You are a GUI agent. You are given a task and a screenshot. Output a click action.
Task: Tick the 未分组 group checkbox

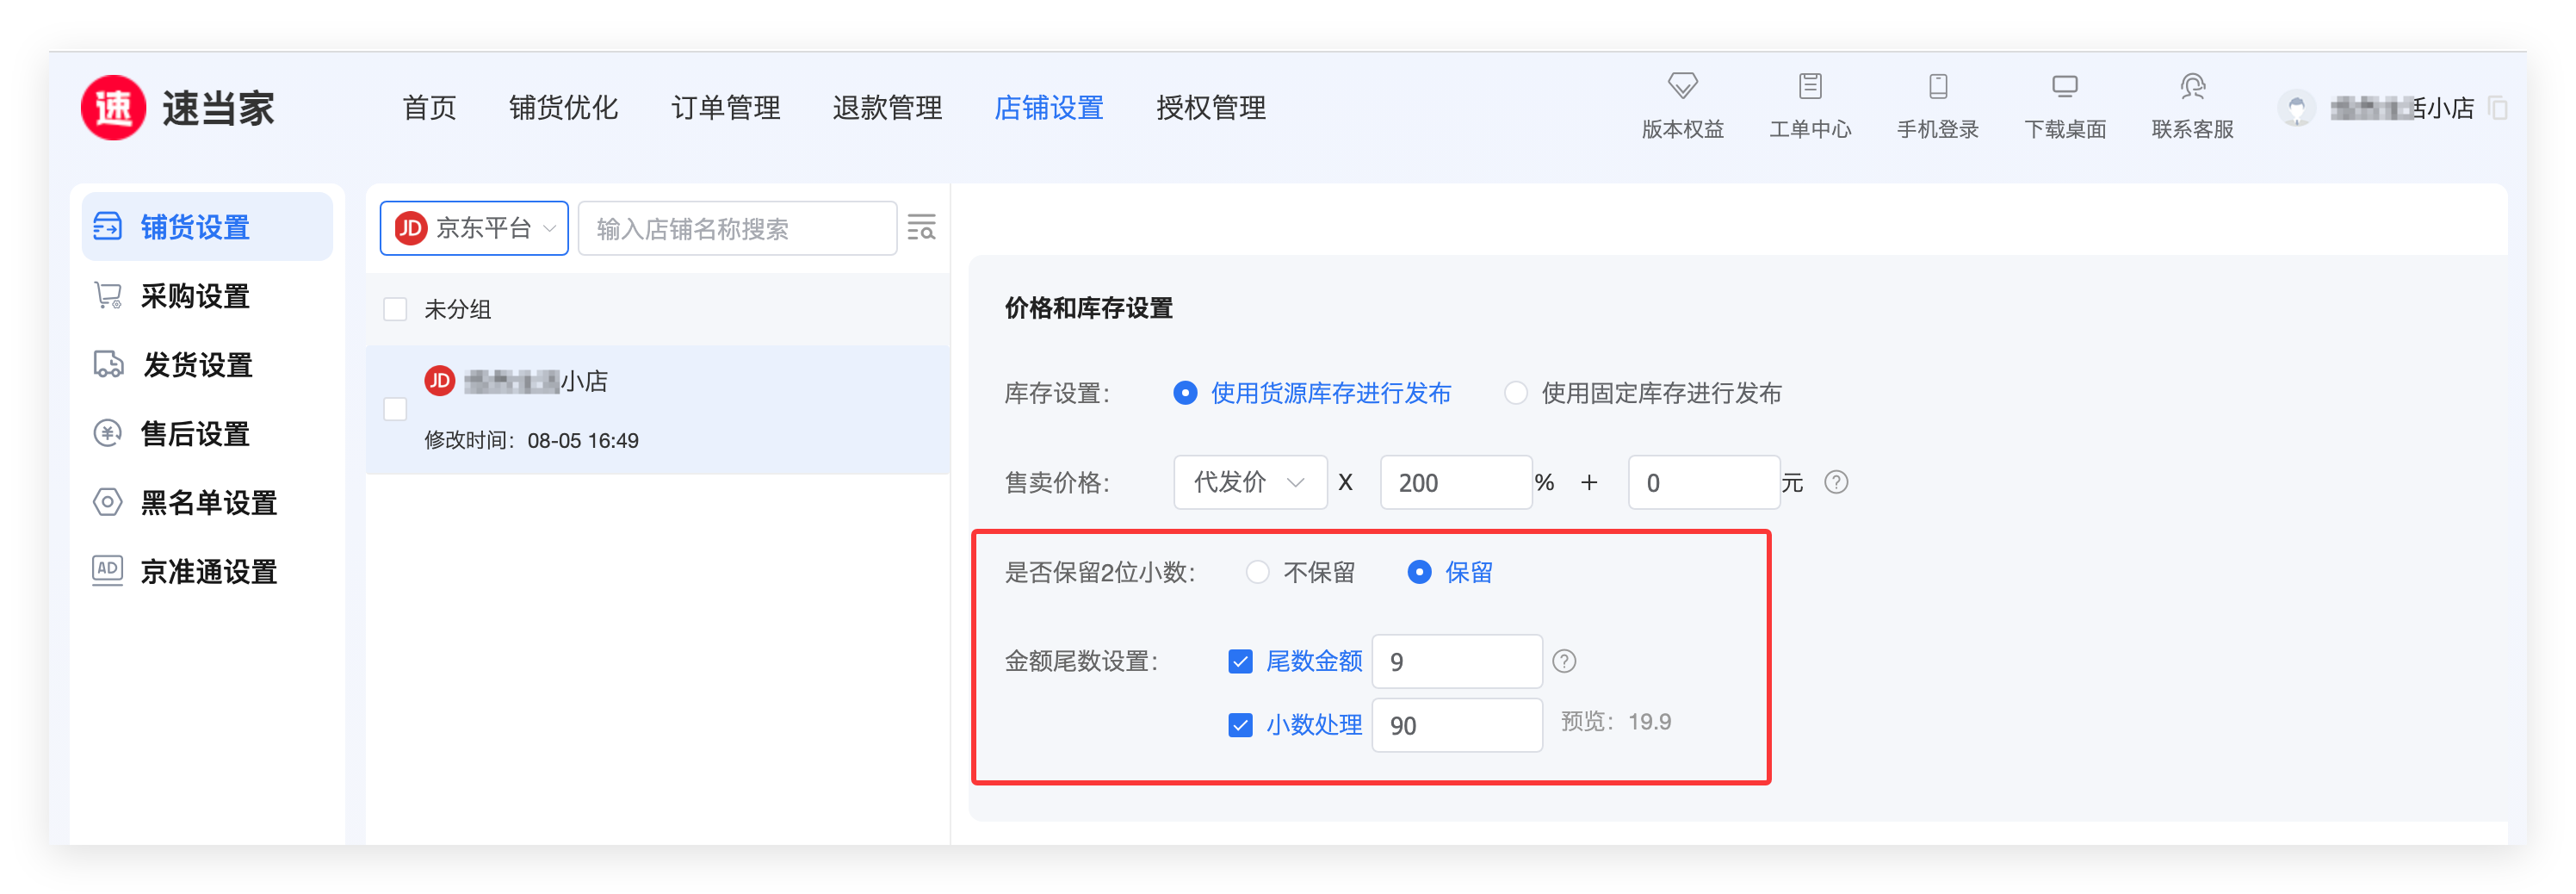[396, 310]
